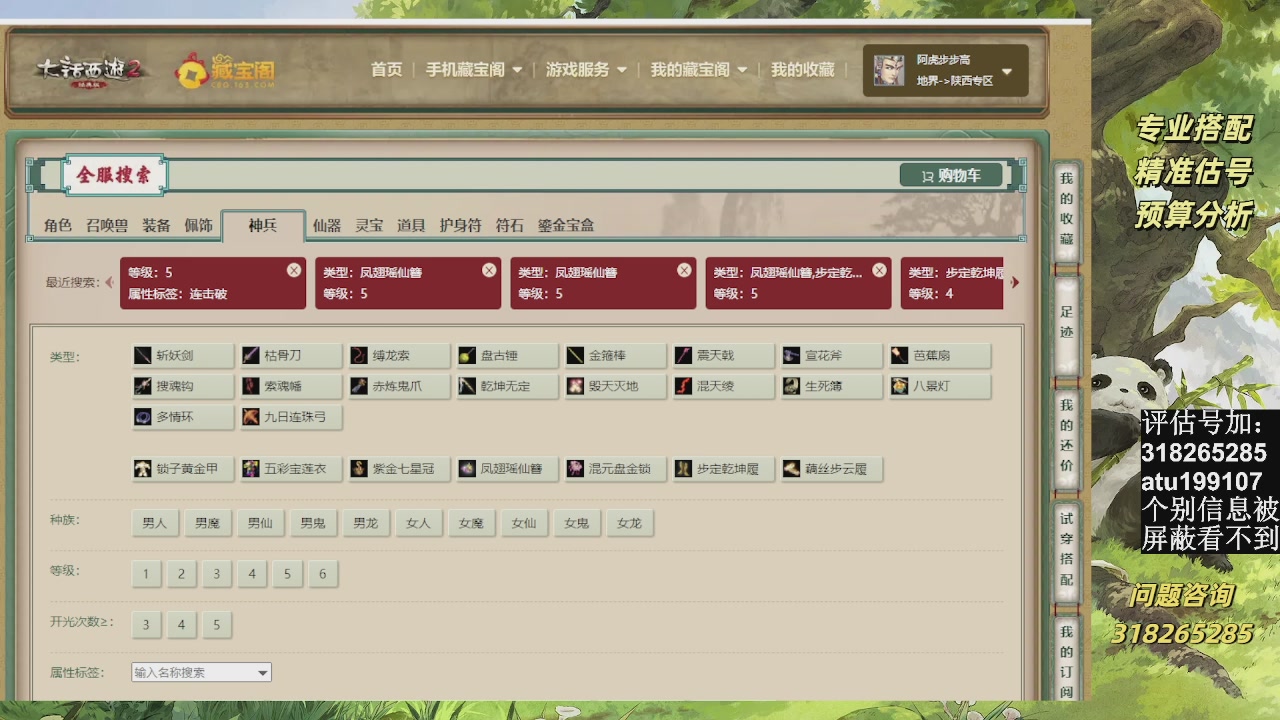Go to 首页 home link

386,70
